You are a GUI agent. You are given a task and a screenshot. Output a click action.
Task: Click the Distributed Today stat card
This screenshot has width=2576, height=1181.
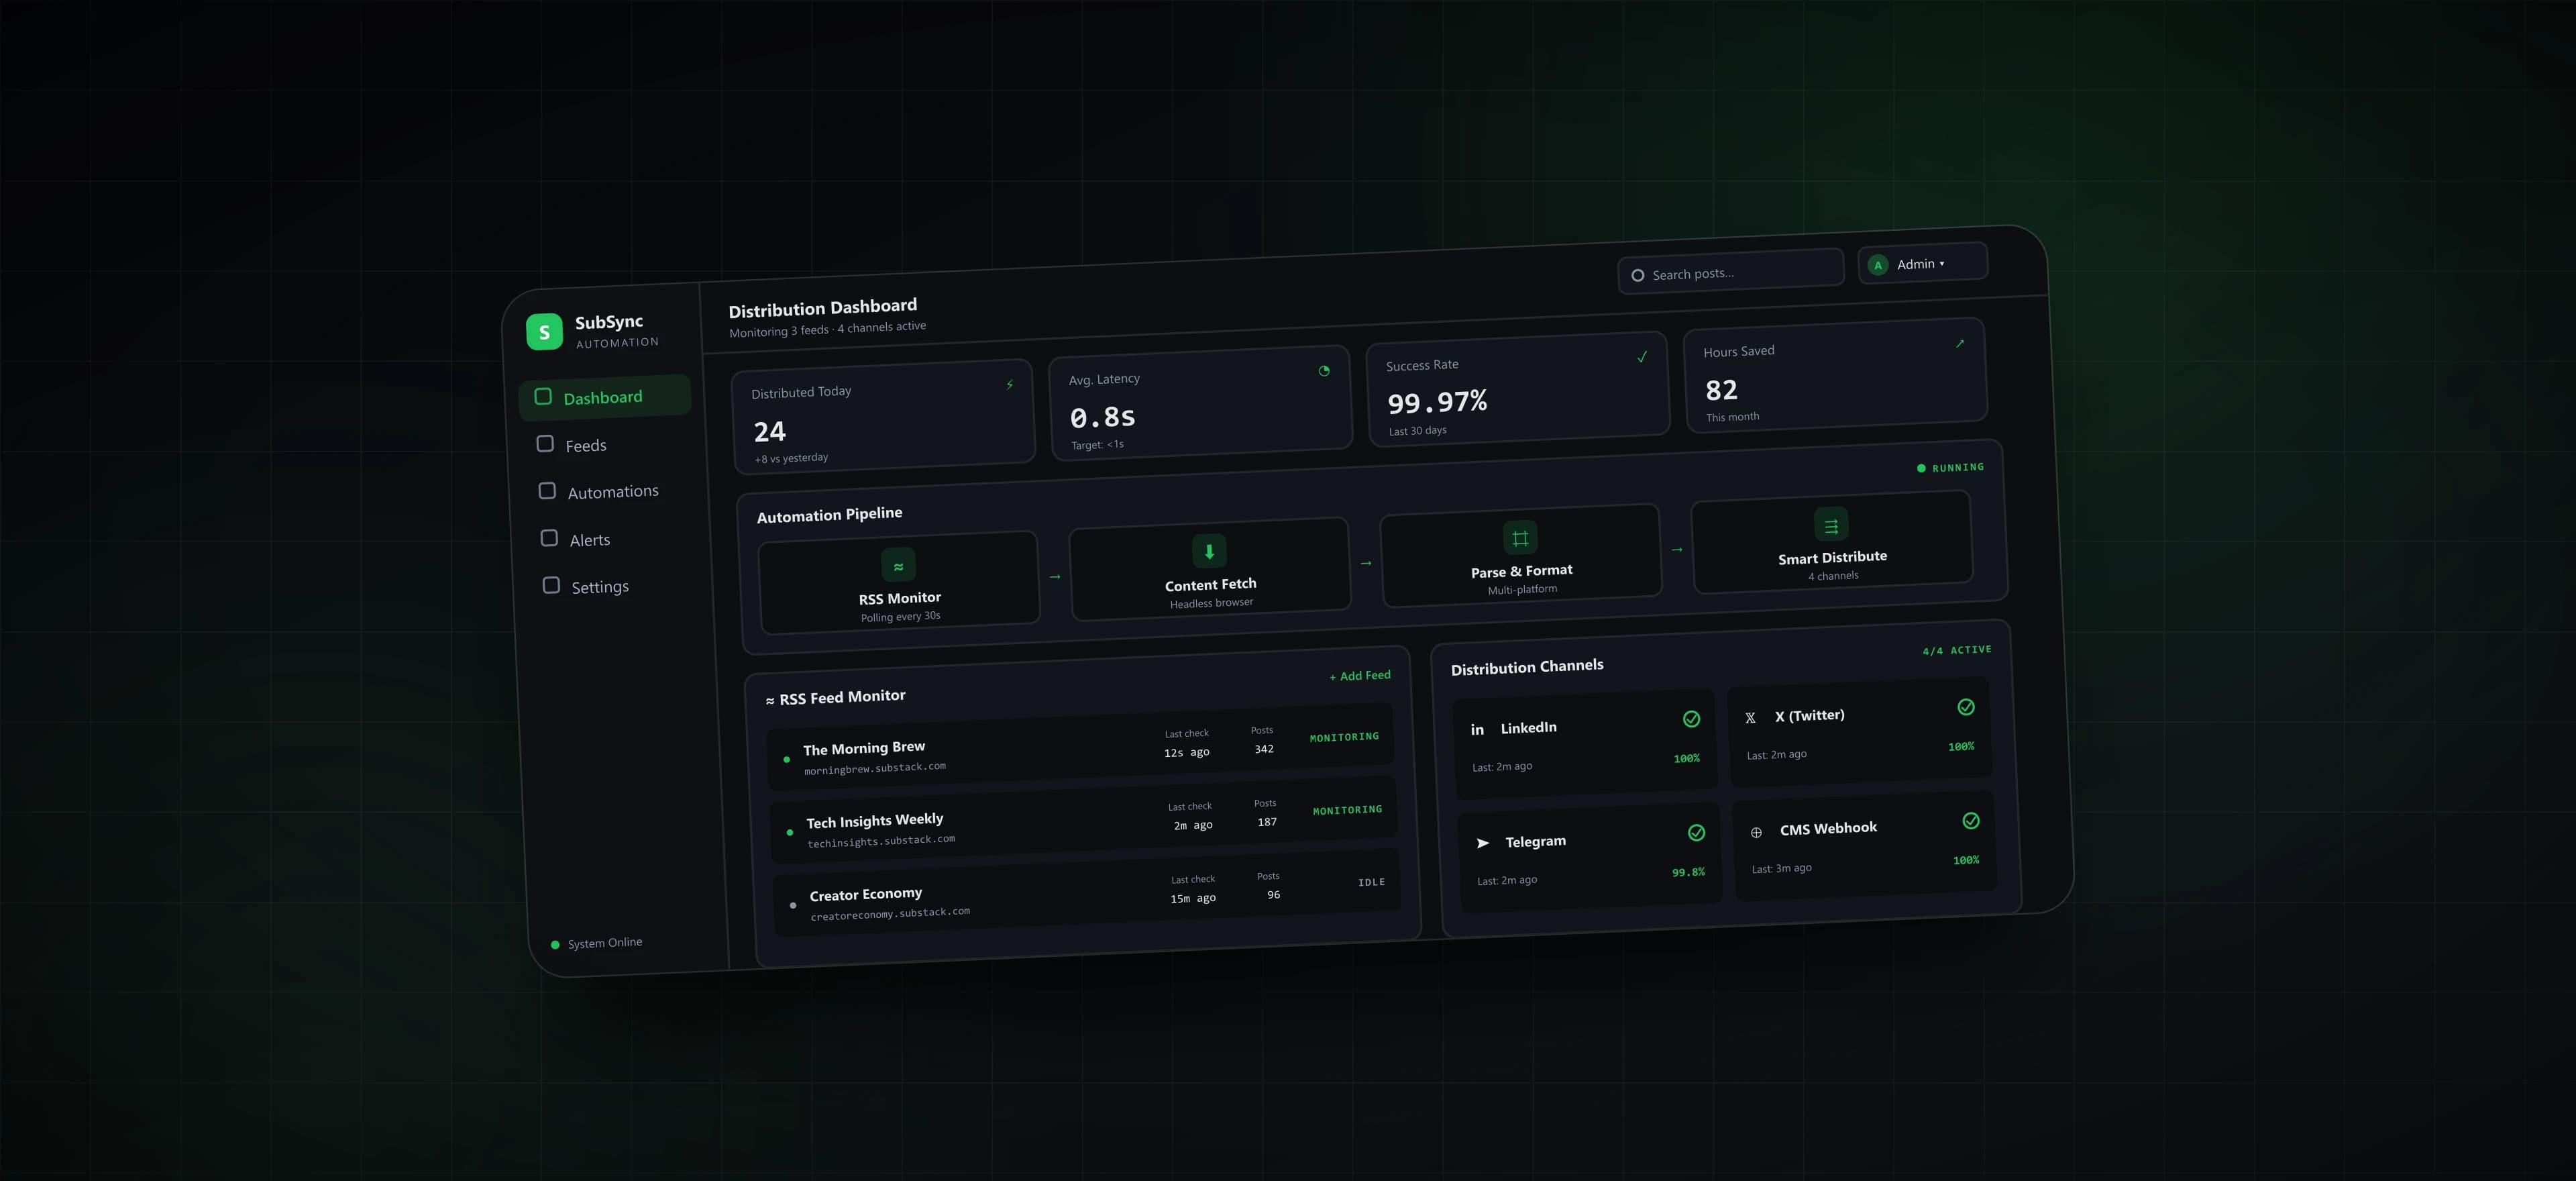click(883, 417)
